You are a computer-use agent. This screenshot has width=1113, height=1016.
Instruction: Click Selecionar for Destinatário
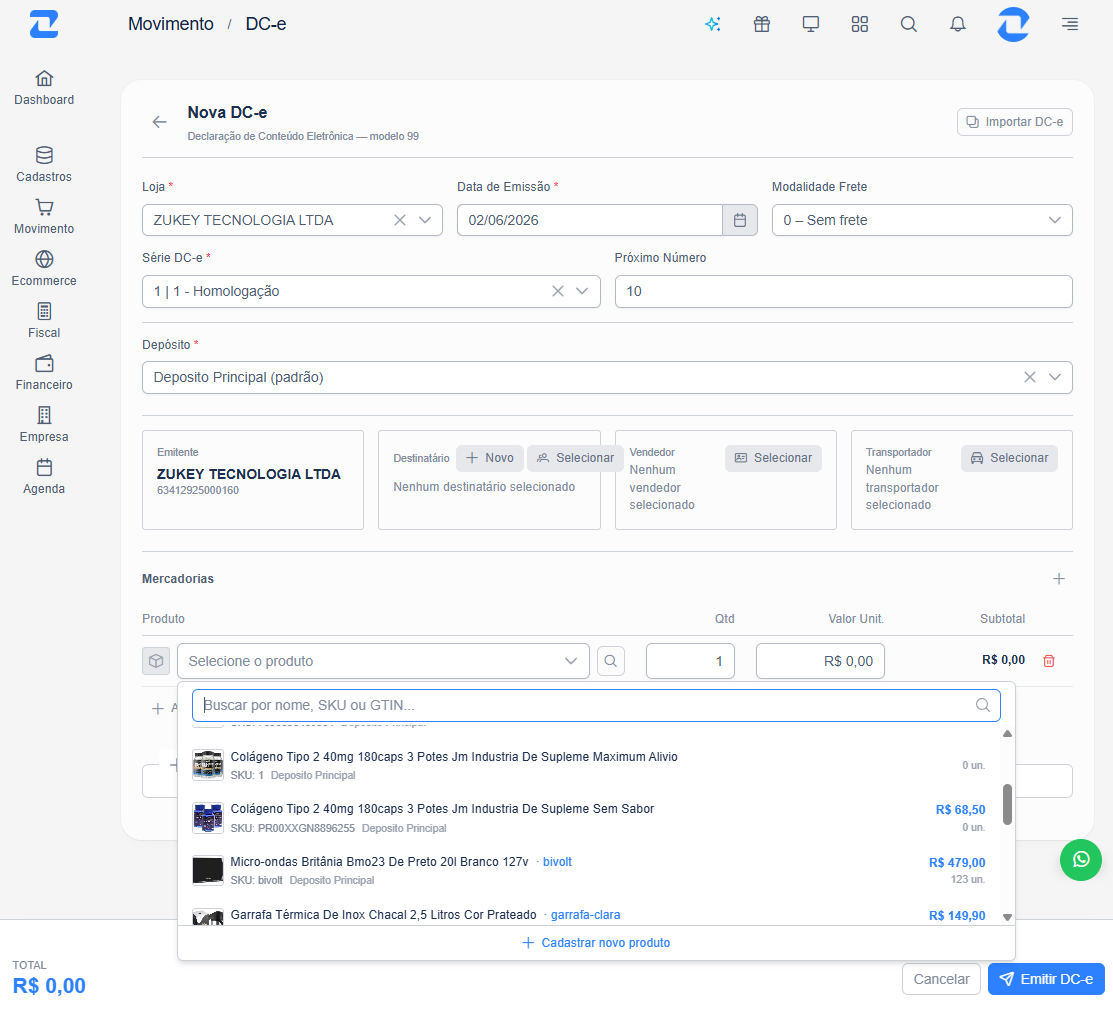576,458
